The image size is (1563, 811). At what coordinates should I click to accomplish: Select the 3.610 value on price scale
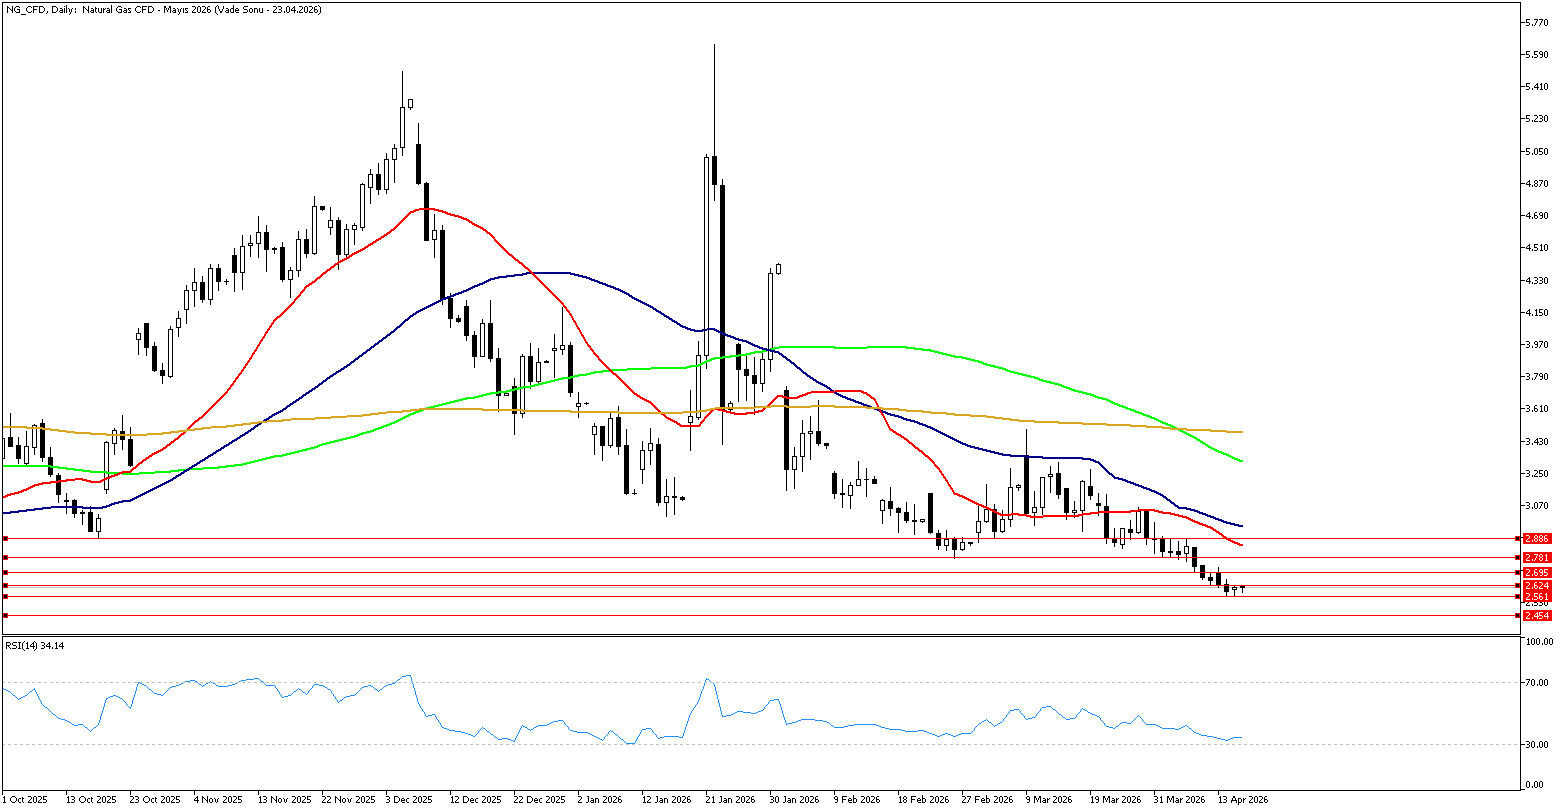1537,408
